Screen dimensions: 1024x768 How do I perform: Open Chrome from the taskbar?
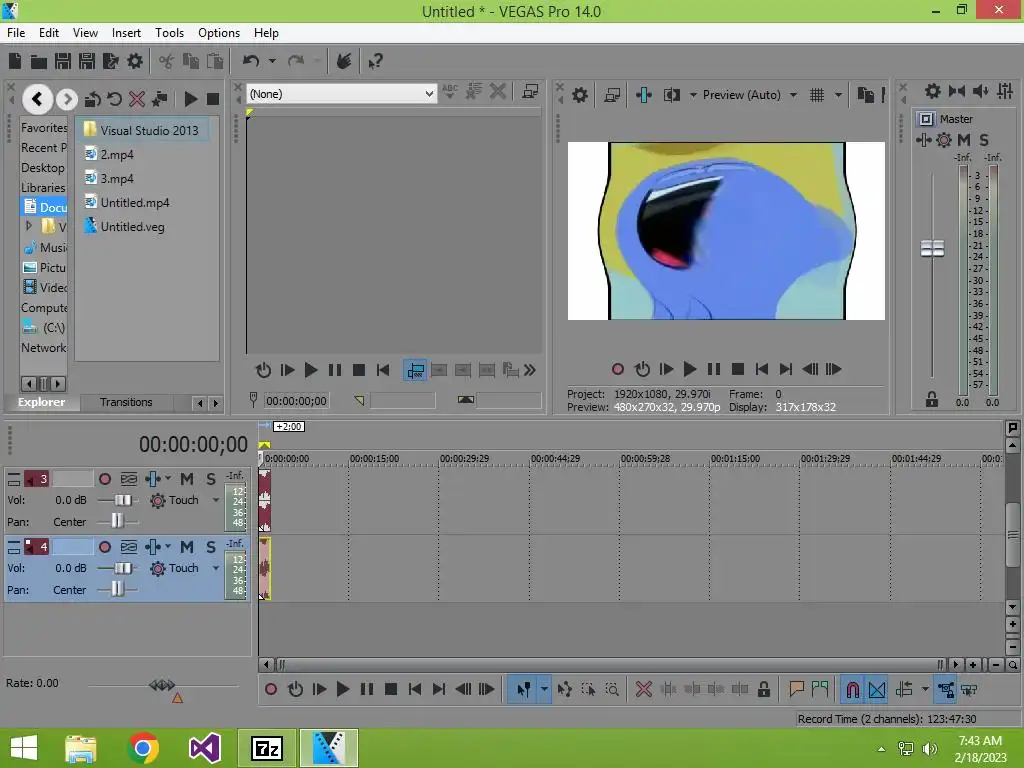pyautogui.click(x=143, y=748)
